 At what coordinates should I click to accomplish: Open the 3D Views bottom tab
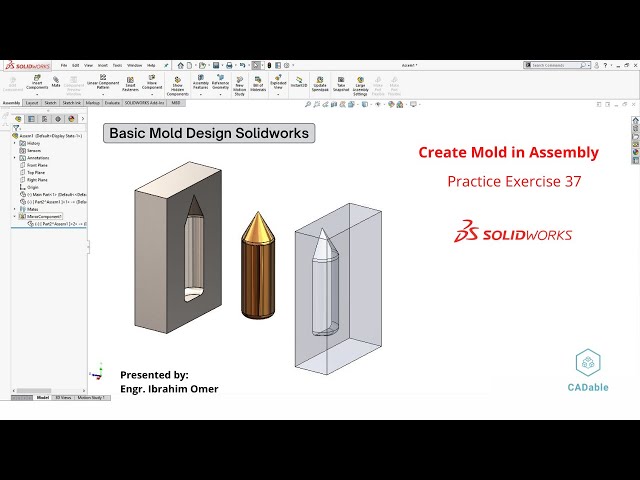click(63, 398)
